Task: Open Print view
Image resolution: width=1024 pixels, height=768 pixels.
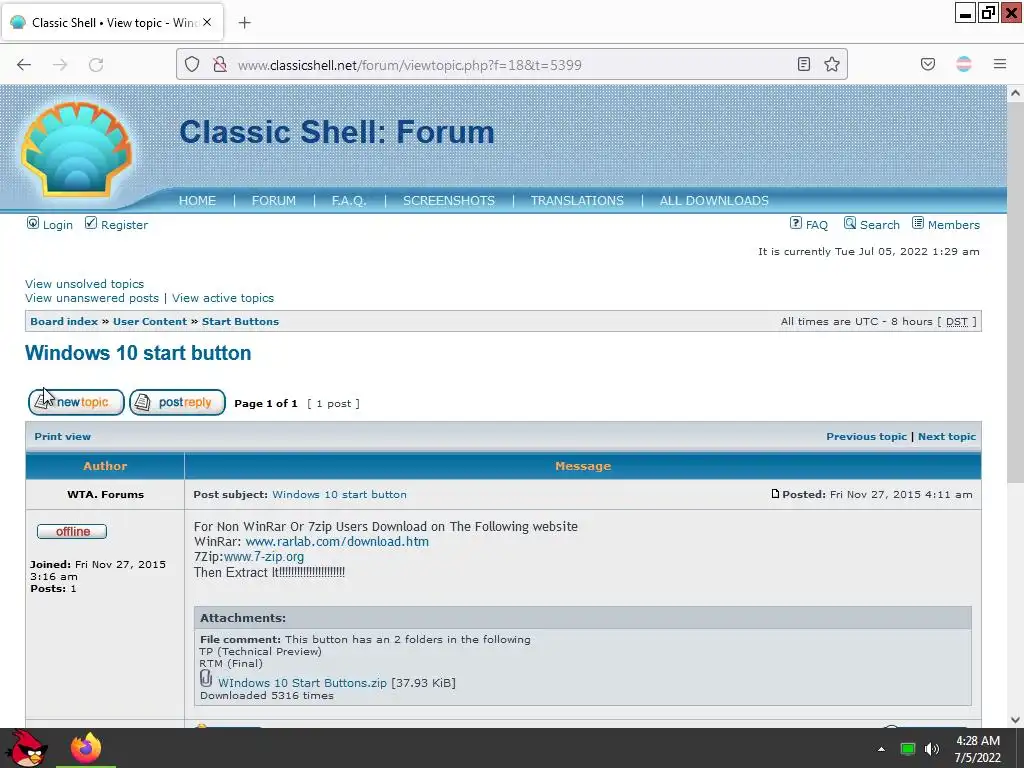Action: [x=63, y=436]
